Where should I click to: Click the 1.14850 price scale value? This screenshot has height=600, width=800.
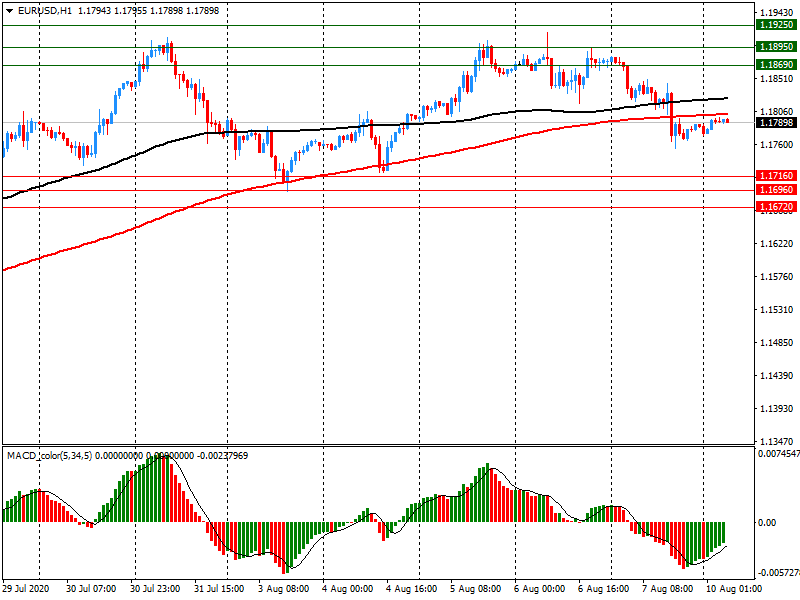coord(777,343)
